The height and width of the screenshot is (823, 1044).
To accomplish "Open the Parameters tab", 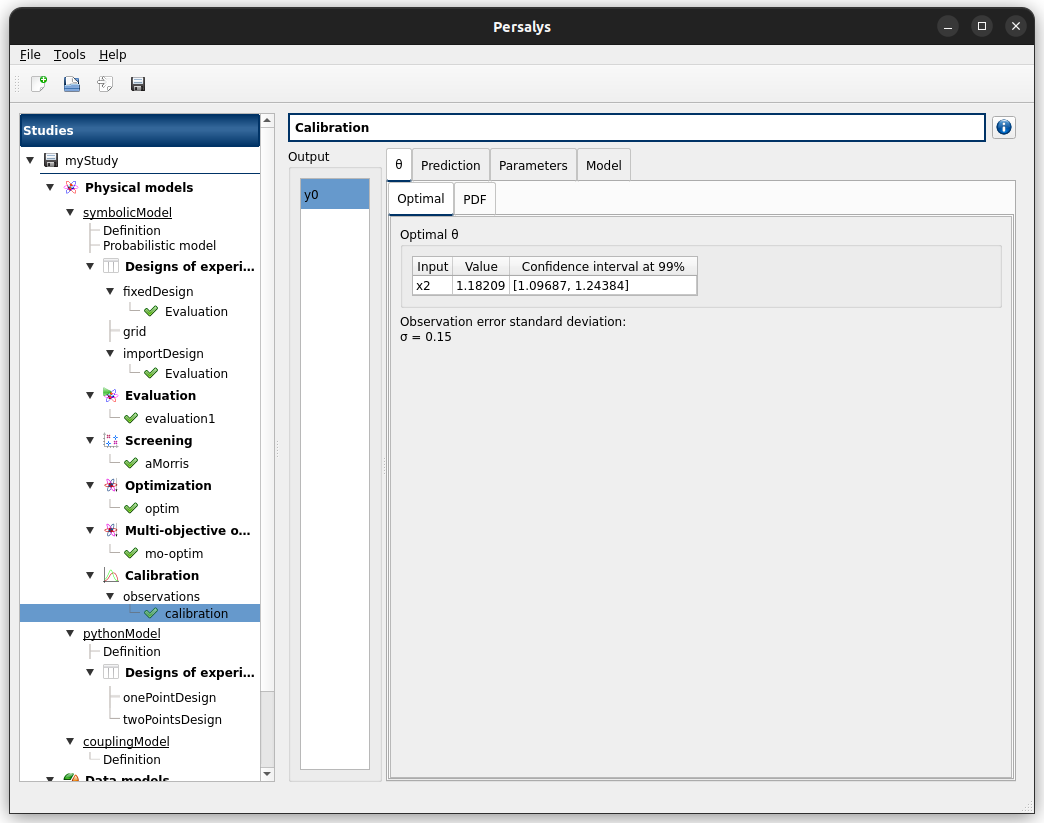I will [x=533, y=166].
